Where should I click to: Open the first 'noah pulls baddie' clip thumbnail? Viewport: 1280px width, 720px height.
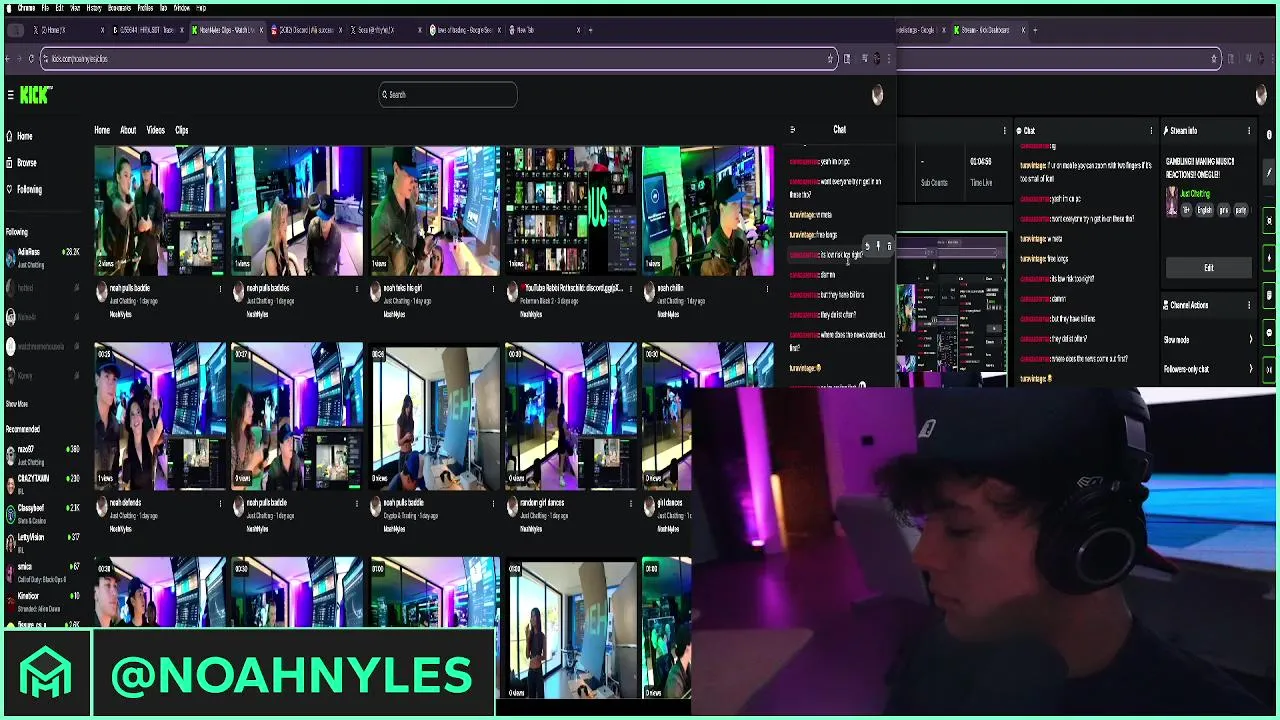(160, 211)
